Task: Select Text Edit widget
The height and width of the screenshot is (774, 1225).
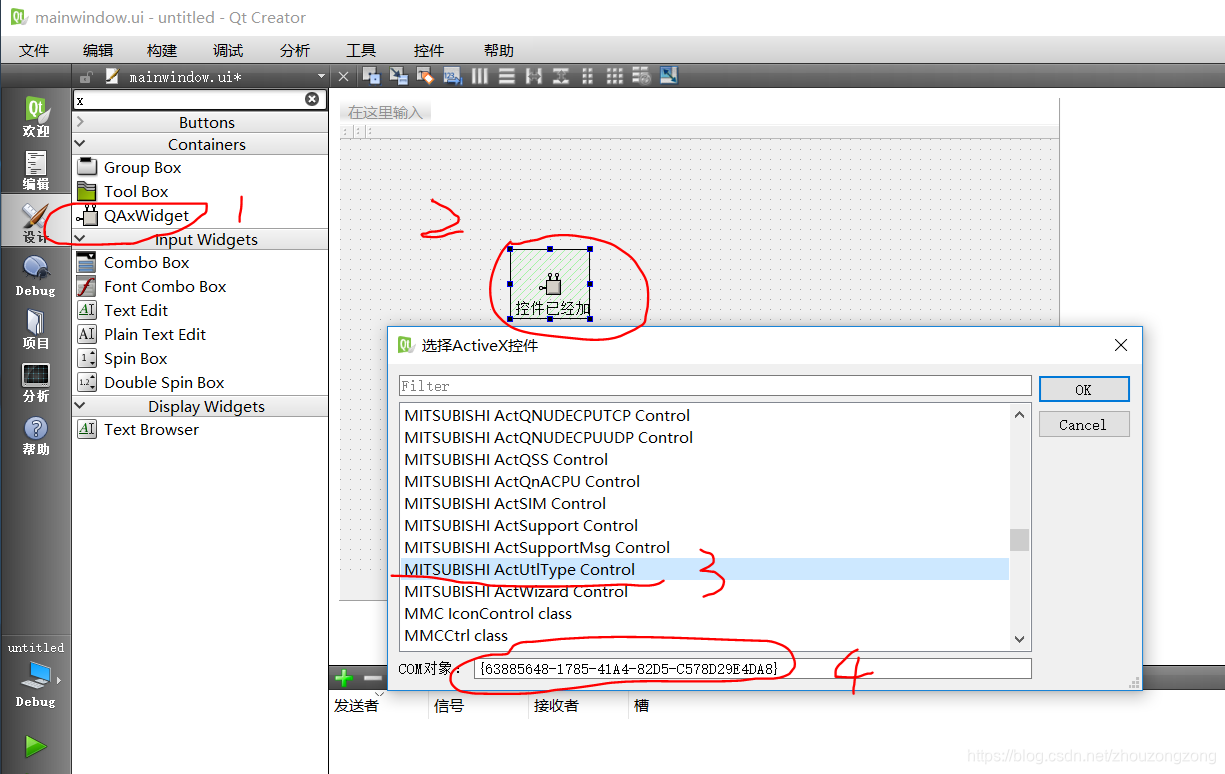Action: click(136, 311)
